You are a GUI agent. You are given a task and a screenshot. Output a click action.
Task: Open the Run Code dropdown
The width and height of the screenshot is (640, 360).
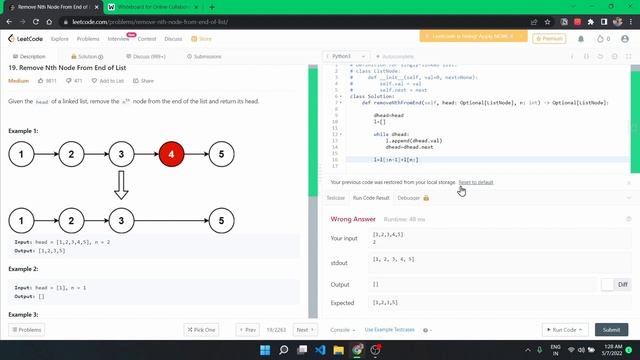[565, 330]
